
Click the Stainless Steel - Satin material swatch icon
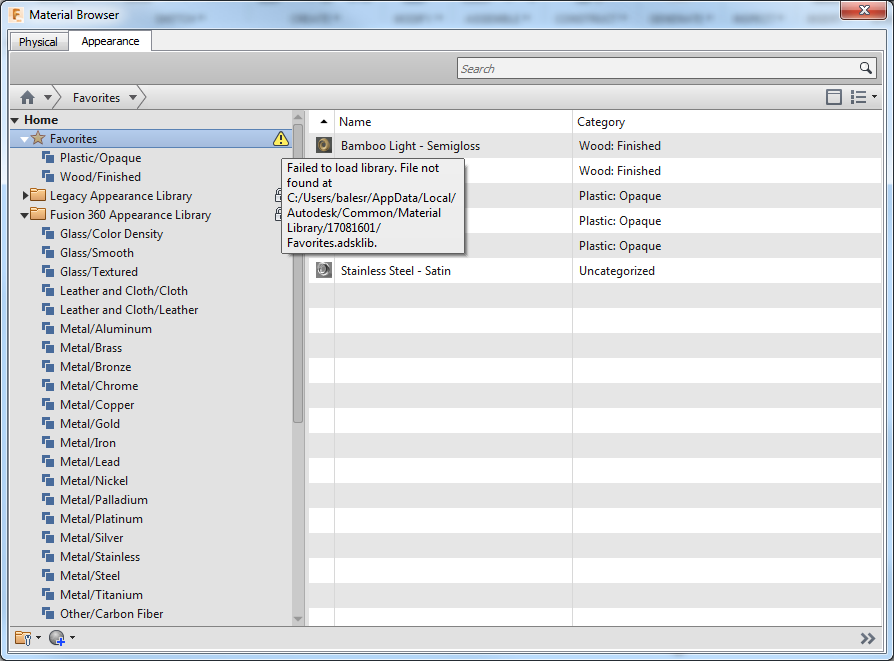coord(322,270)
